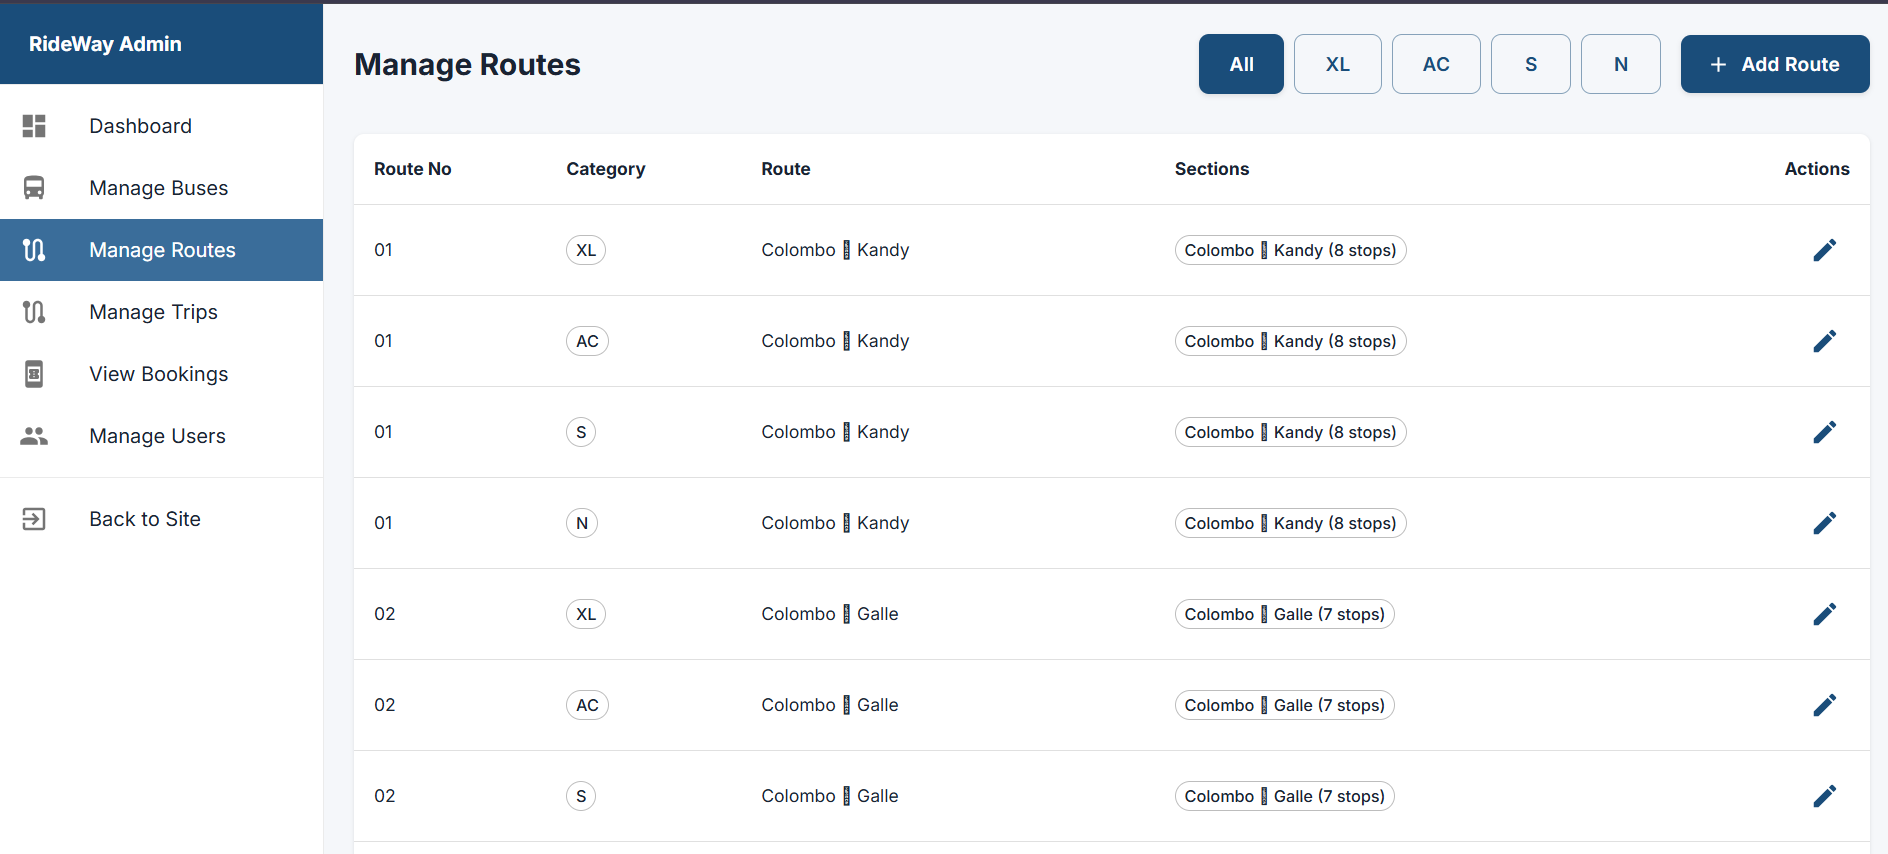Image resolution: width=1888 pixels, height=854 pixels.
Task: Click the Route column header
Action: (786, 169)
